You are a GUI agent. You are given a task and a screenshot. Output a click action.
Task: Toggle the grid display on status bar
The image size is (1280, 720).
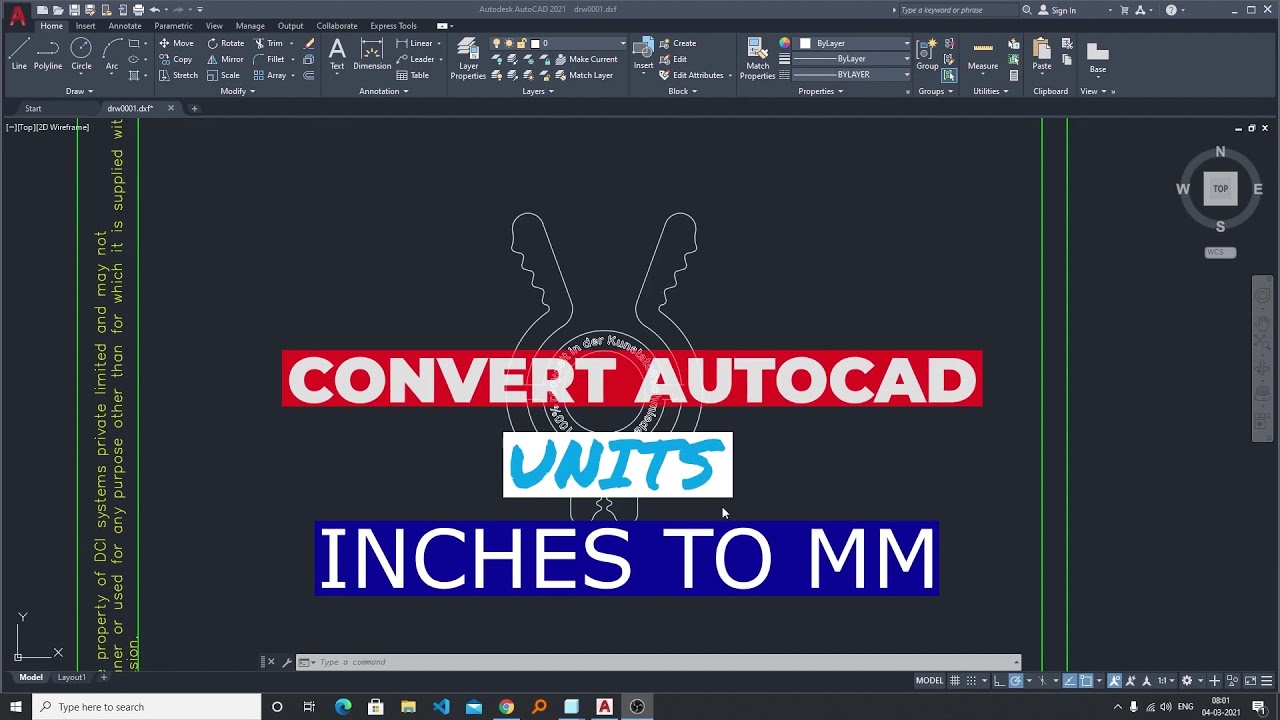click(x=955, y=680)
